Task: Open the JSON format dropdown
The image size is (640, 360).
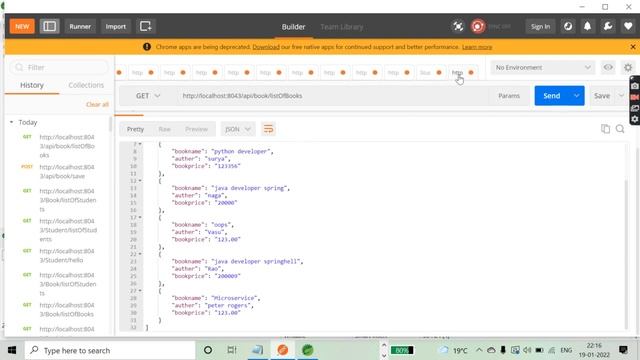Action: pos(238,129)
